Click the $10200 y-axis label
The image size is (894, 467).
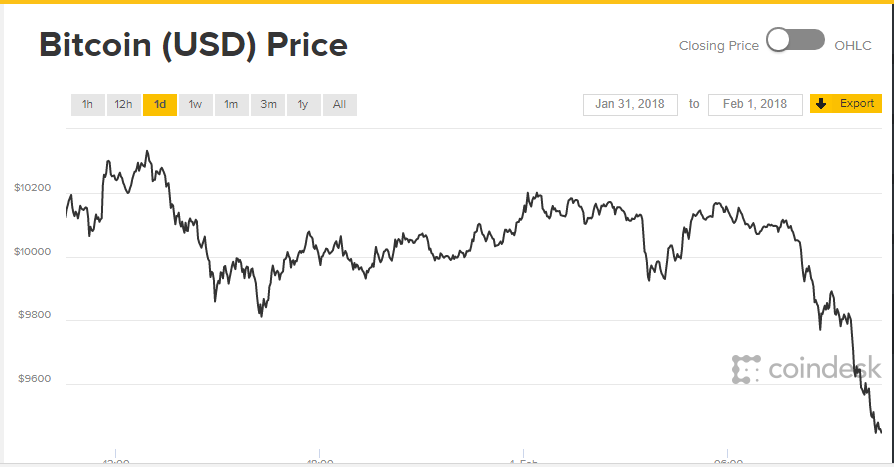[31, 188]
